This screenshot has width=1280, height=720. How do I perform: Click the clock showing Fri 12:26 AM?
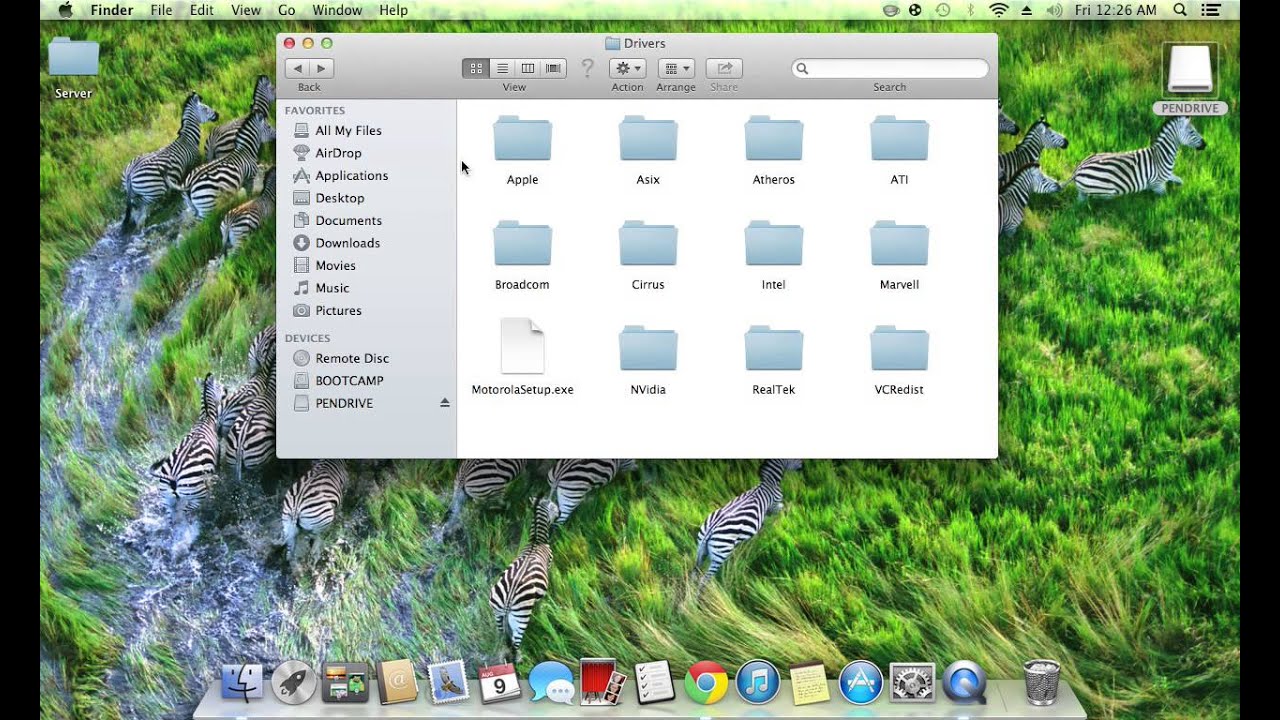[x=1116, y=10]
